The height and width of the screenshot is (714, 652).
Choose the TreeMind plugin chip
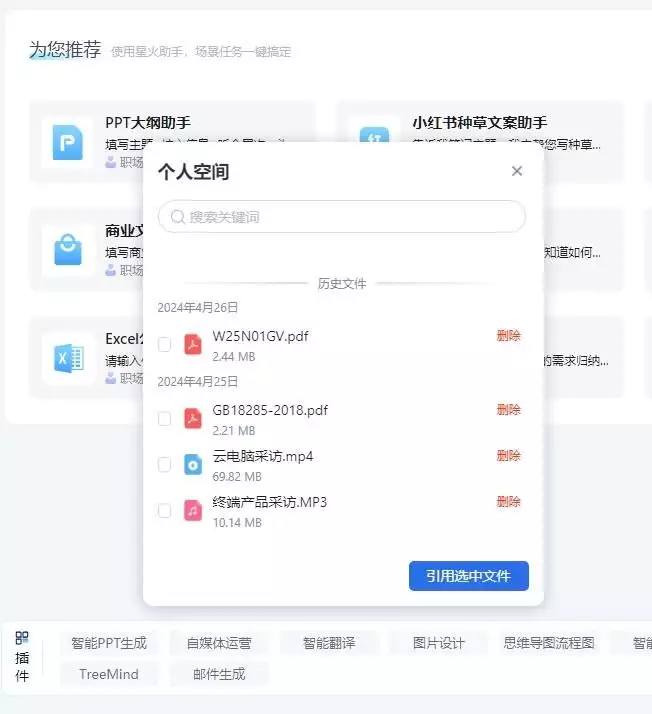click(109, 674)
